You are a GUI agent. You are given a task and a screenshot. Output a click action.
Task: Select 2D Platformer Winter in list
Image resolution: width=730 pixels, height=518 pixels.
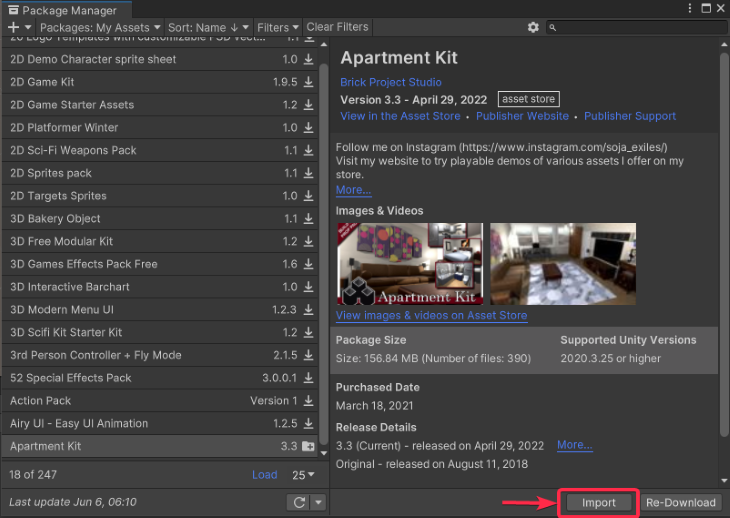coord(160,128)
